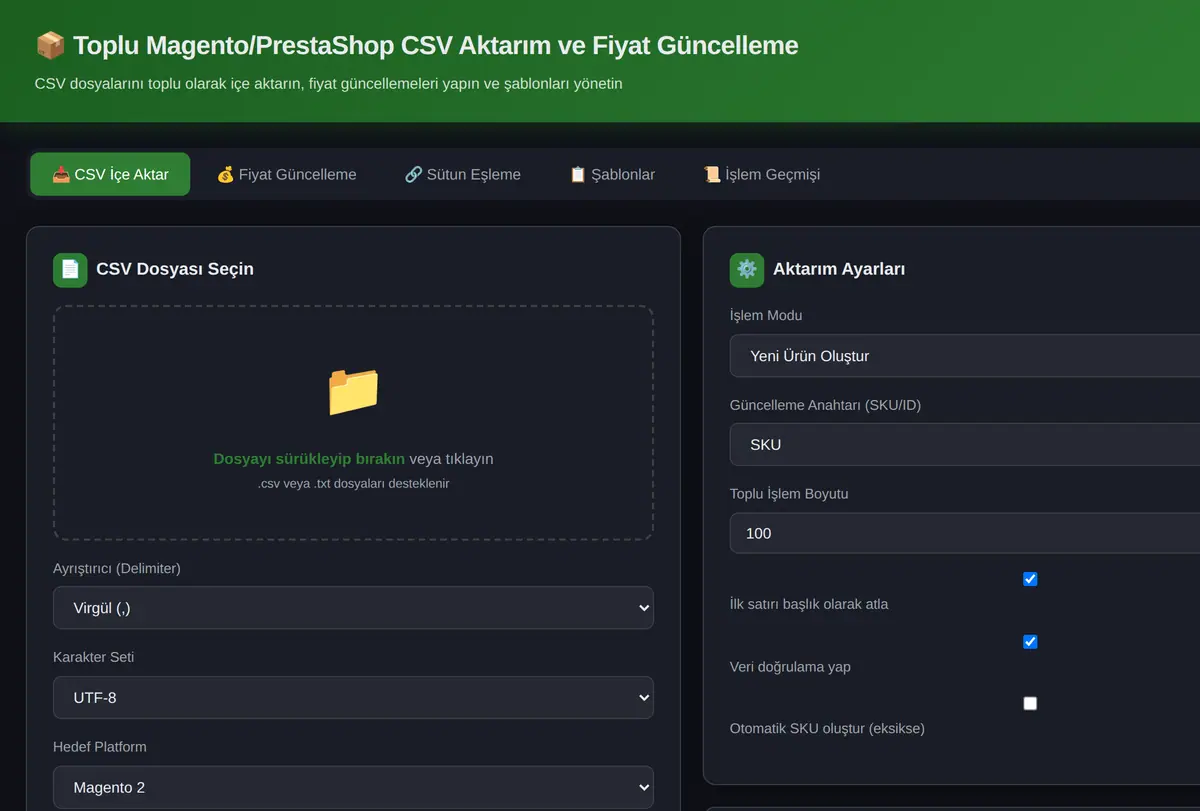Go to the Şablonlar tab
1200x811 pixels.
(x=612, y=174)
